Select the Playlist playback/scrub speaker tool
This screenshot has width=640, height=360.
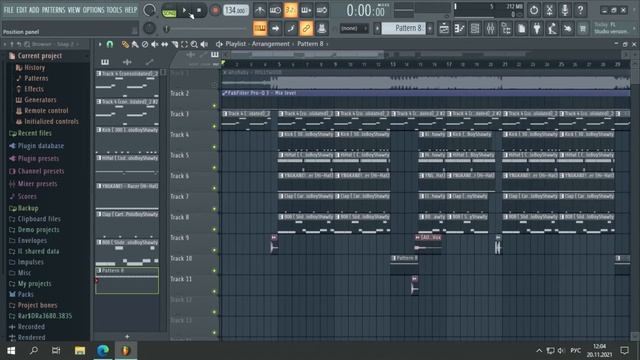tap(204, 44)
